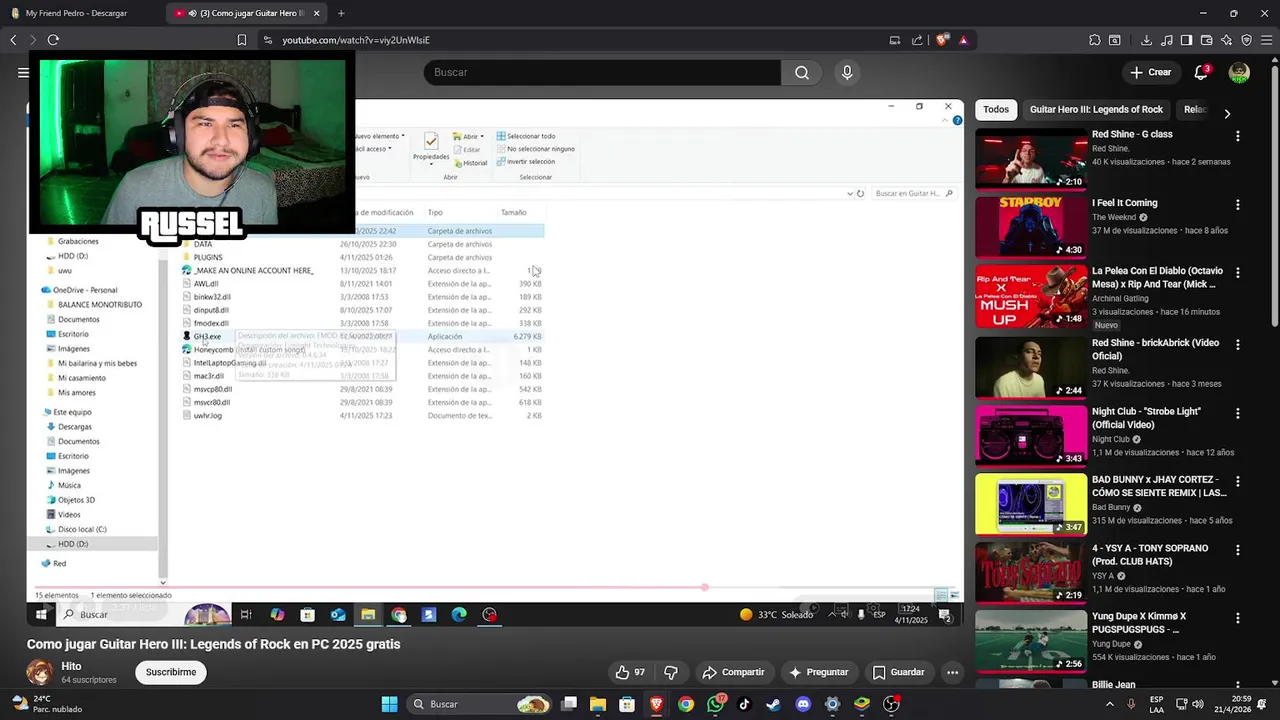This screenshot has height=720, width=1280.
Task: Open the Brave VPN shield icon
Action: click(1246, 40)
